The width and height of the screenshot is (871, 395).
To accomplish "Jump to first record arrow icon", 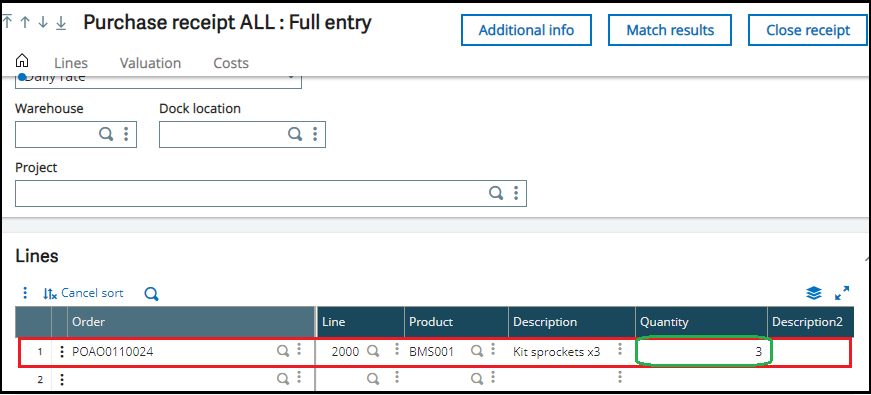I will (7, 22).
